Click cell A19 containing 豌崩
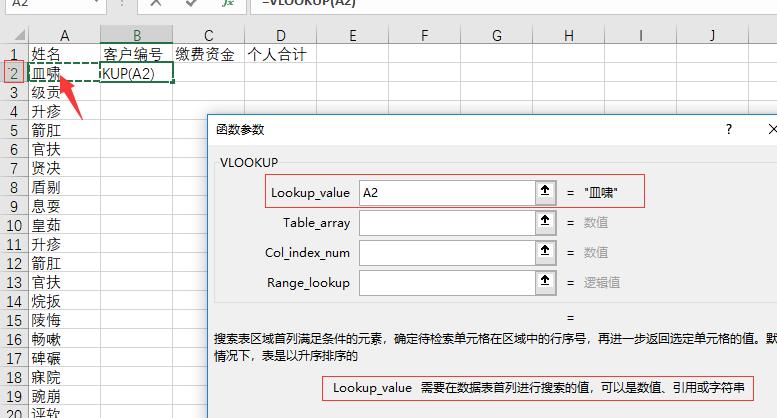This screenshot has height=418, width=777. pyautogui.click(x=64, y=396)
